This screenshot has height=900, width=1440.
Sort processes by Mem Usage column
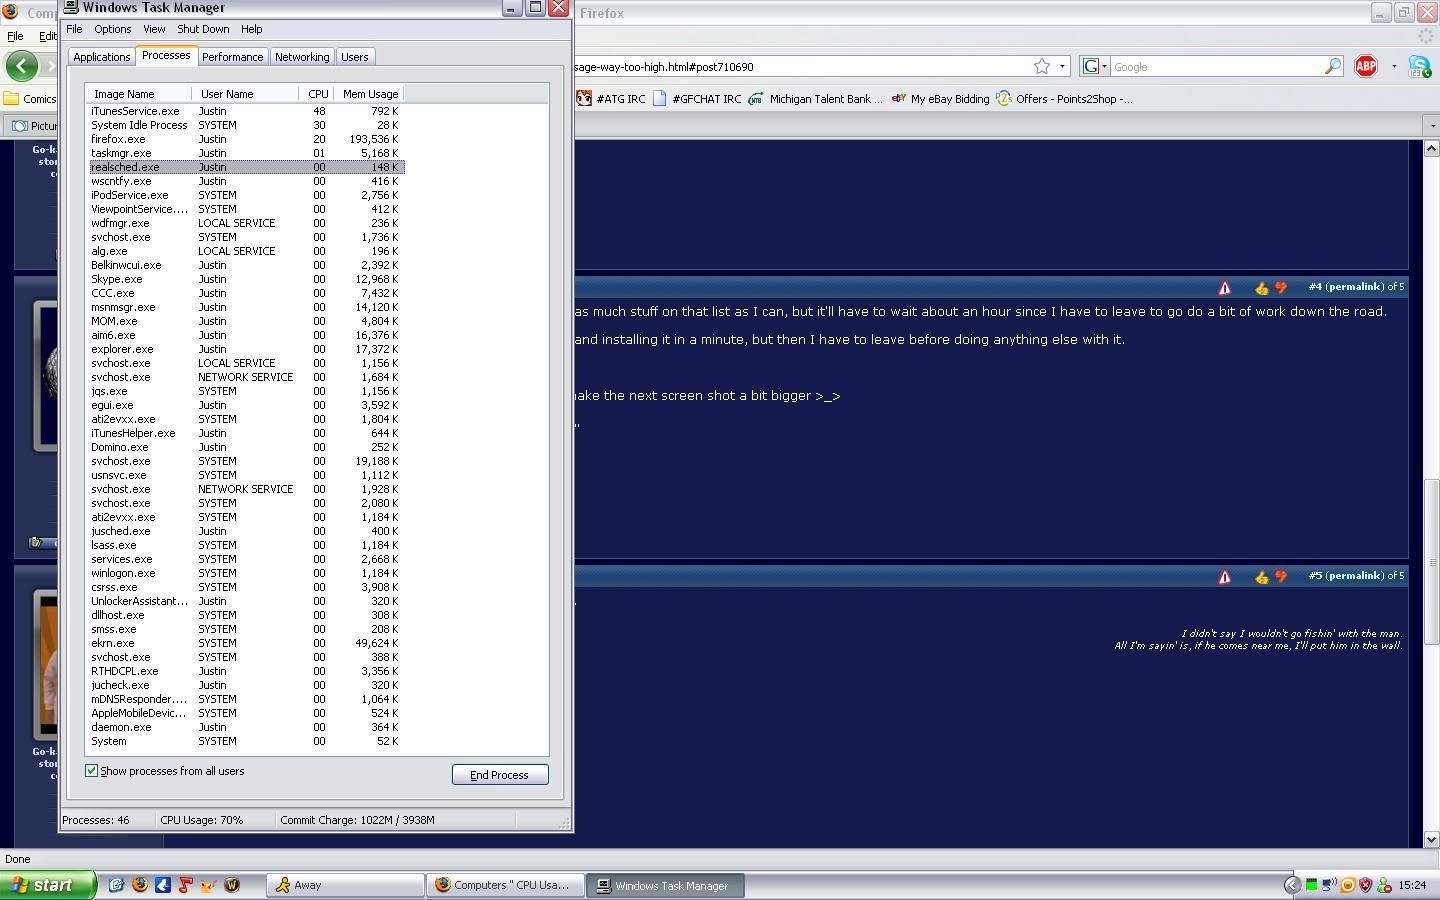pyautogui.click(x=369, y=94)
